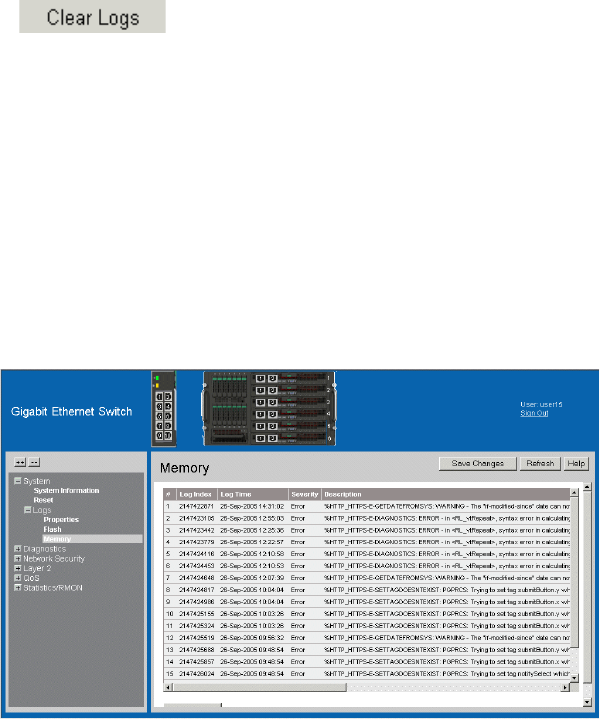Select log index 2147423442 in row 3
The image size is (600, 719).
[196, 531]
